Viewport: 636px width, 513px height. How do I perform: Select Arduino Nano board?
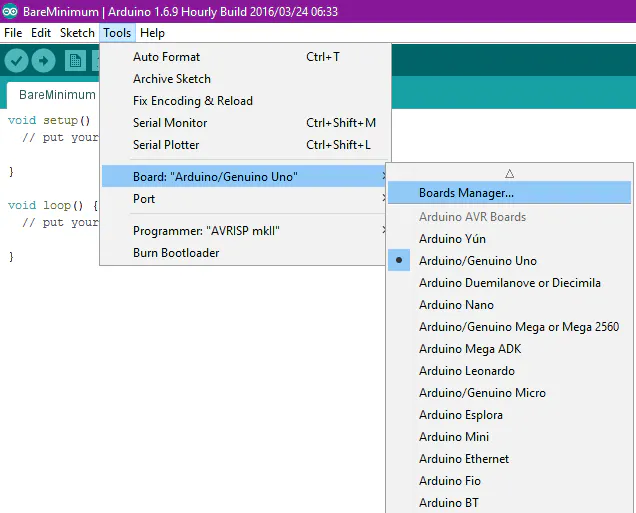[509, 305]
